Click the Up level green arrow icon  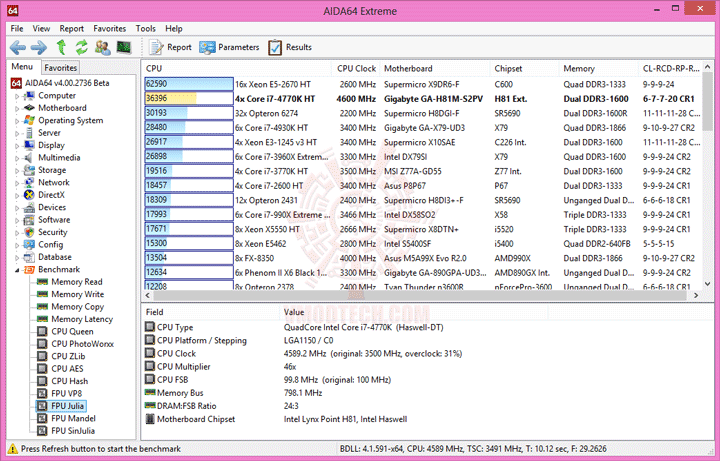click(x=61, y=47)
